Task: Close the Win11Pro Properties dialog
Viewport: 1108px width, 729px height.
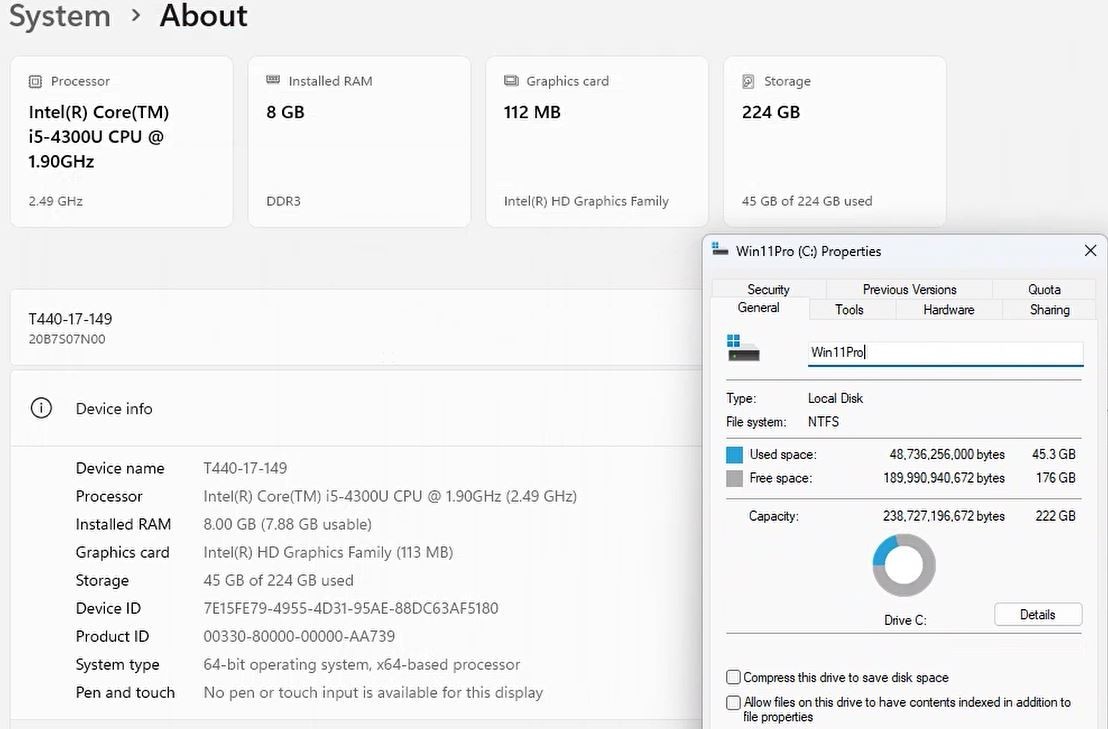Action: (x=1090, y=251)
